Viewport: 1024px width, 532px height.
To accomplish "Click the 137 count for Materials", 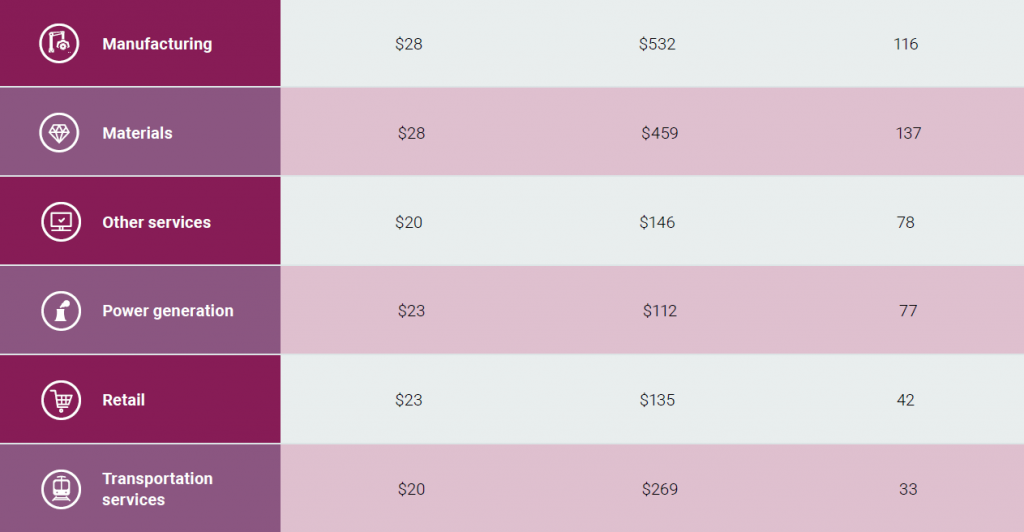I will [x=908, y=133].
